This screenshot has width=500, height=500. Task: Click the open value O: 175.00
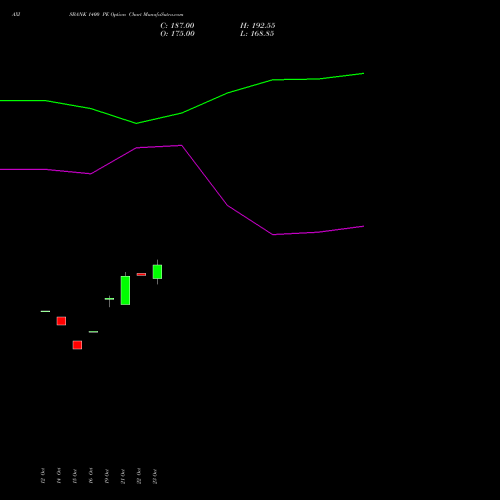click(x=177, y=34)
